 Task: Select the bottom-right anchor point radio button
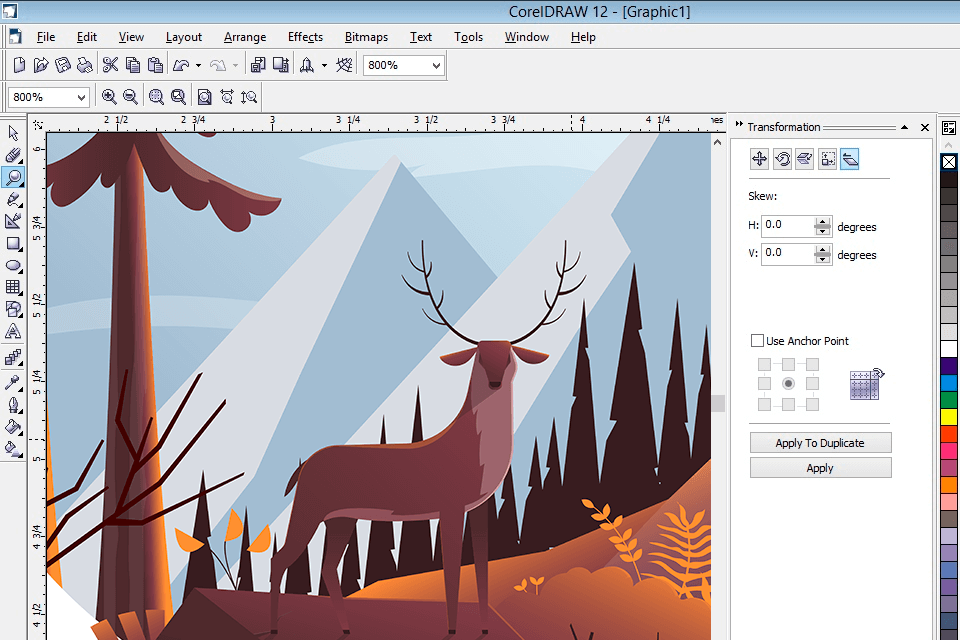[x=813, y=404]
